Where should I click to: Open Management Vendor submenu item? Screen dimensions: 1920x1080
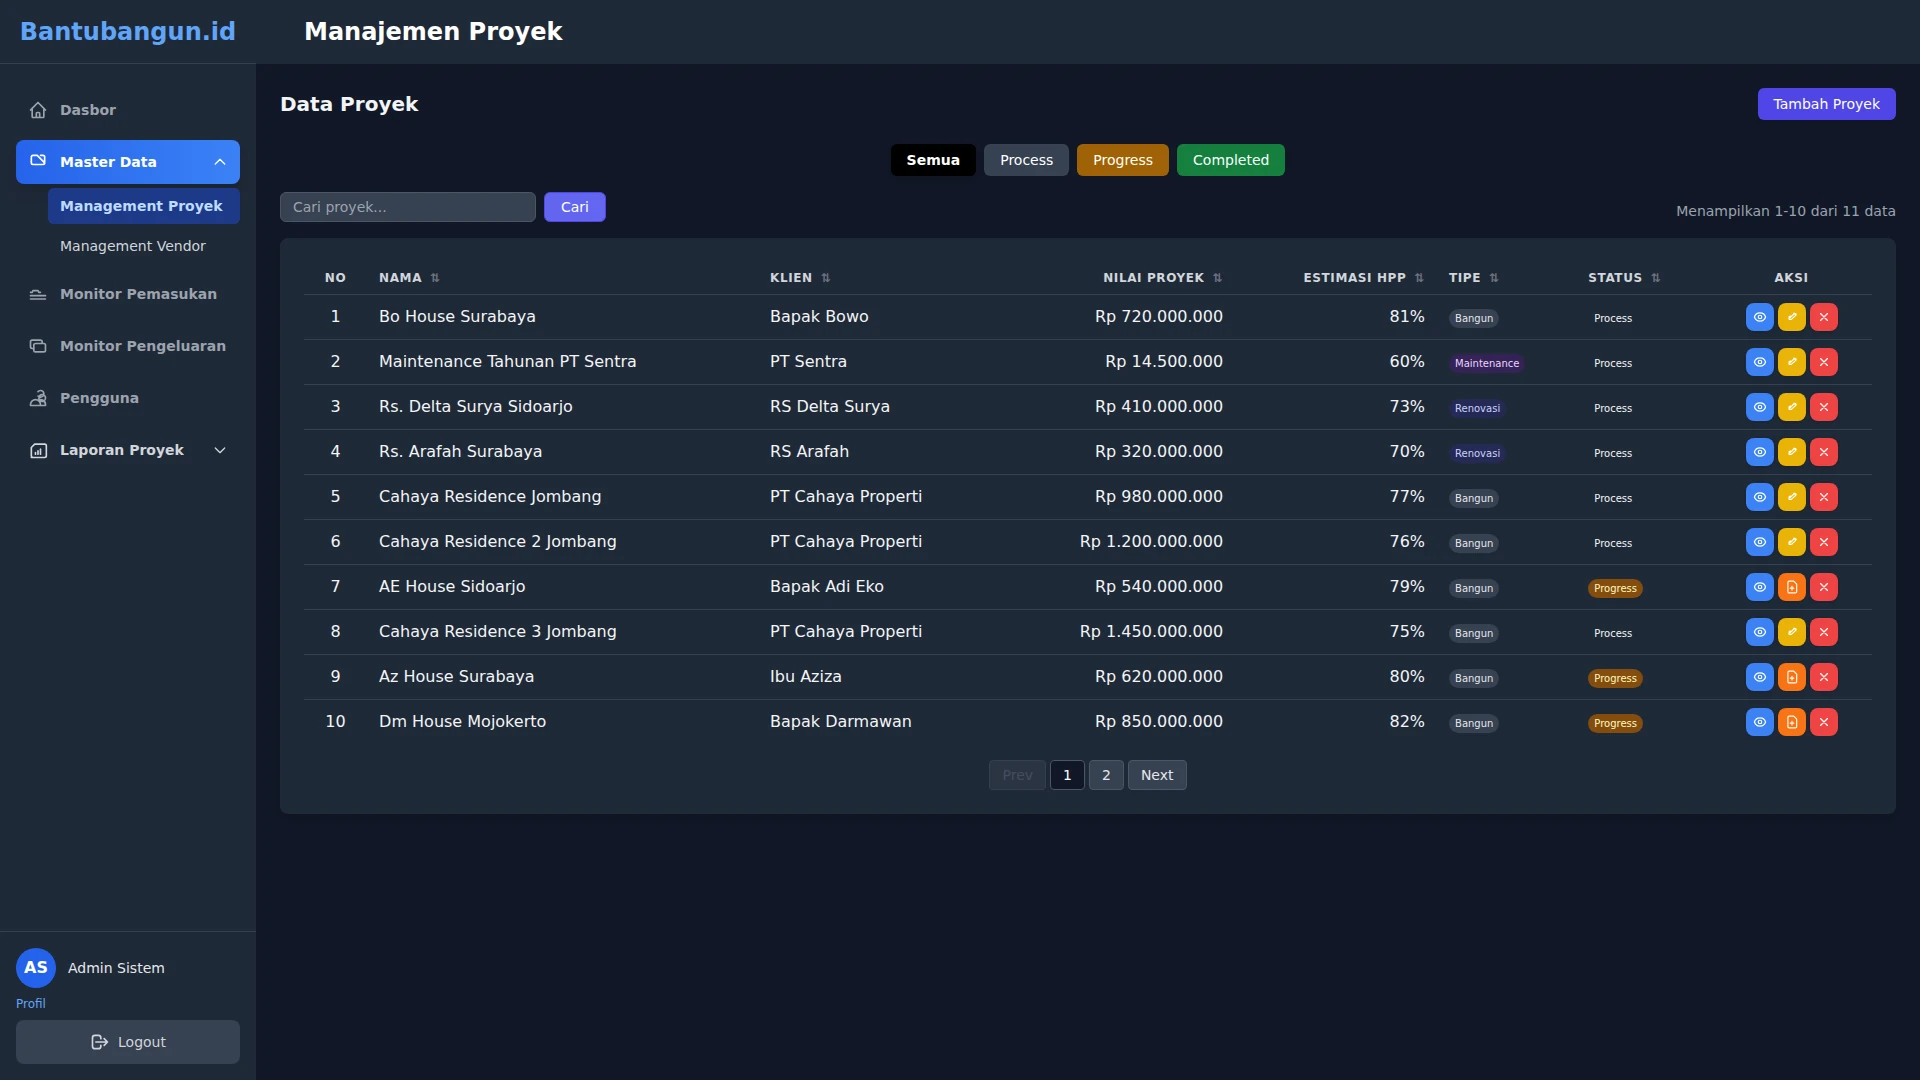[x=144, y=246]
